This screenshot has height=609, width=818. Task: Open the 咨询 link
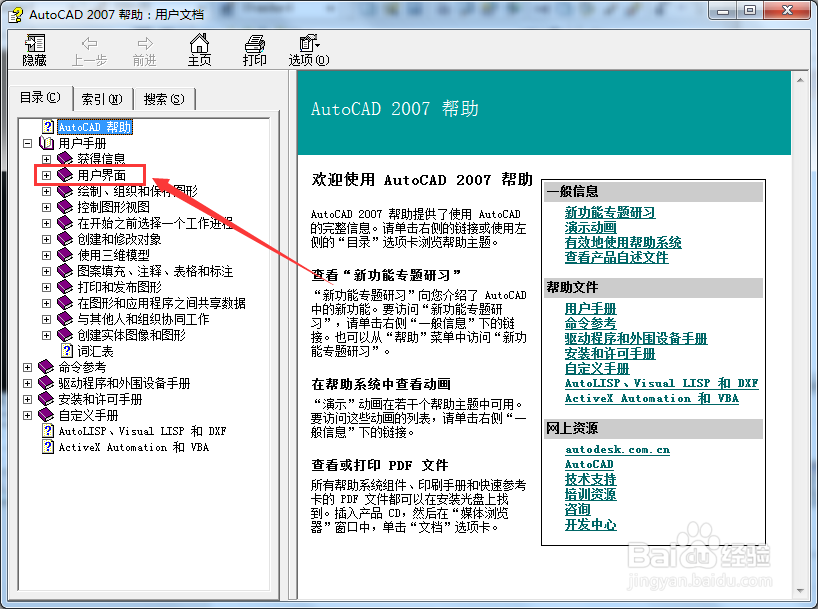[x=578, y=509]
